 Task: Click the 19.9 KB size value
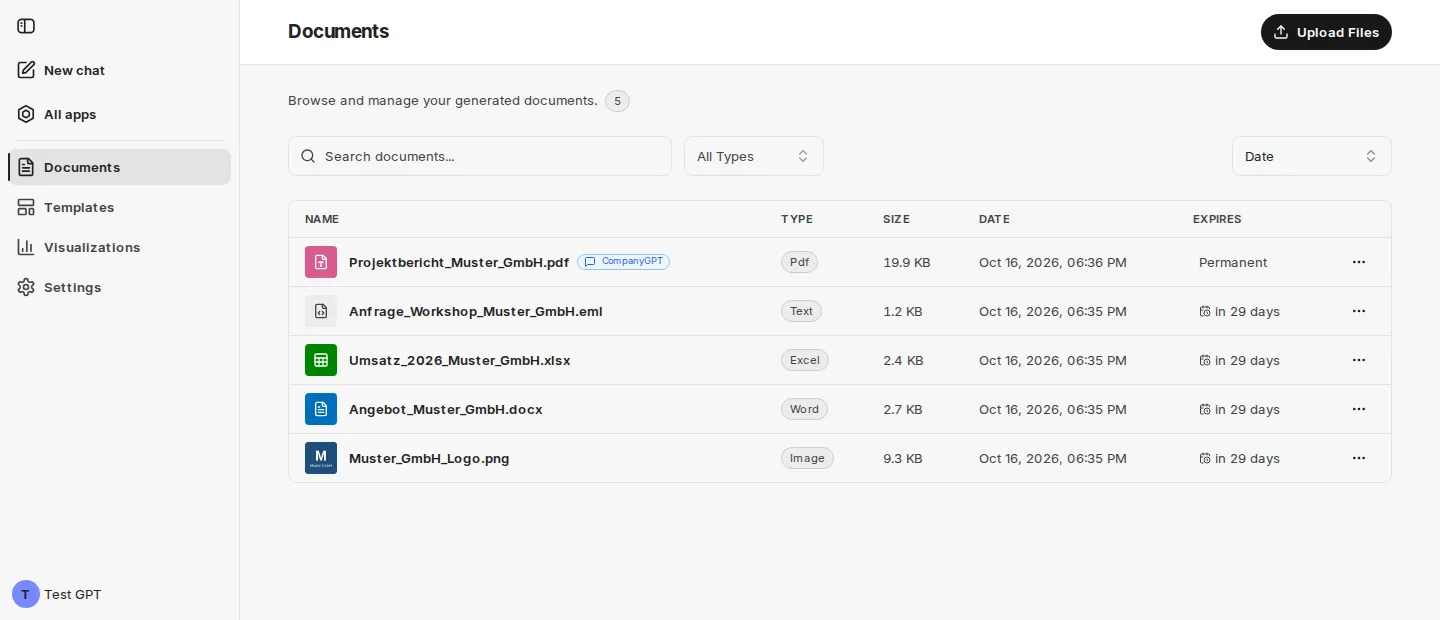[907, 262]
